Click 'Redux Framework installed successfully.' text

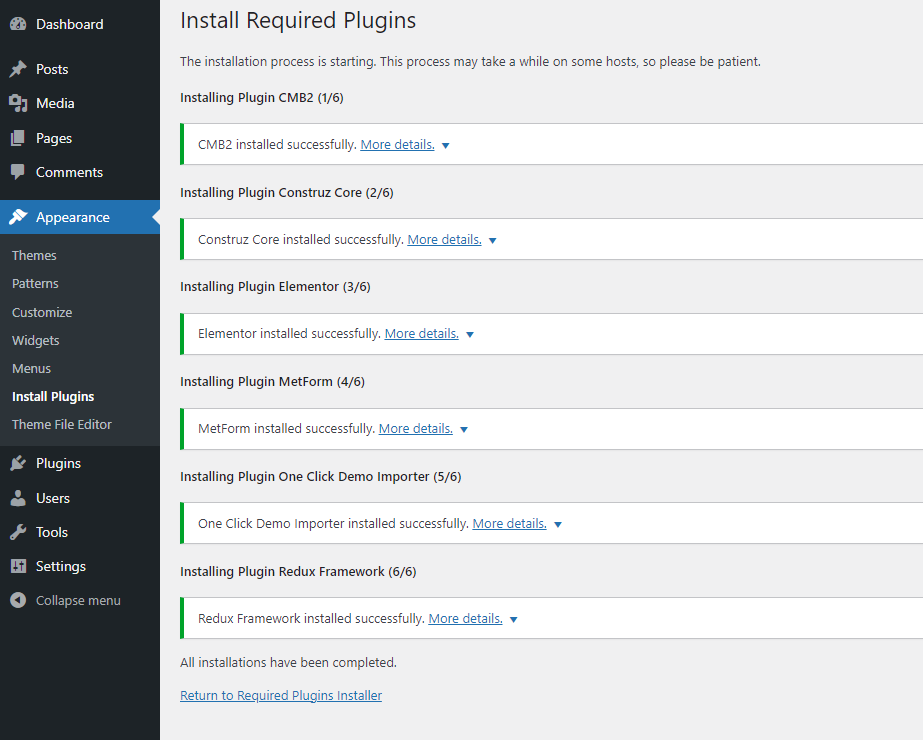coord(311,619)
